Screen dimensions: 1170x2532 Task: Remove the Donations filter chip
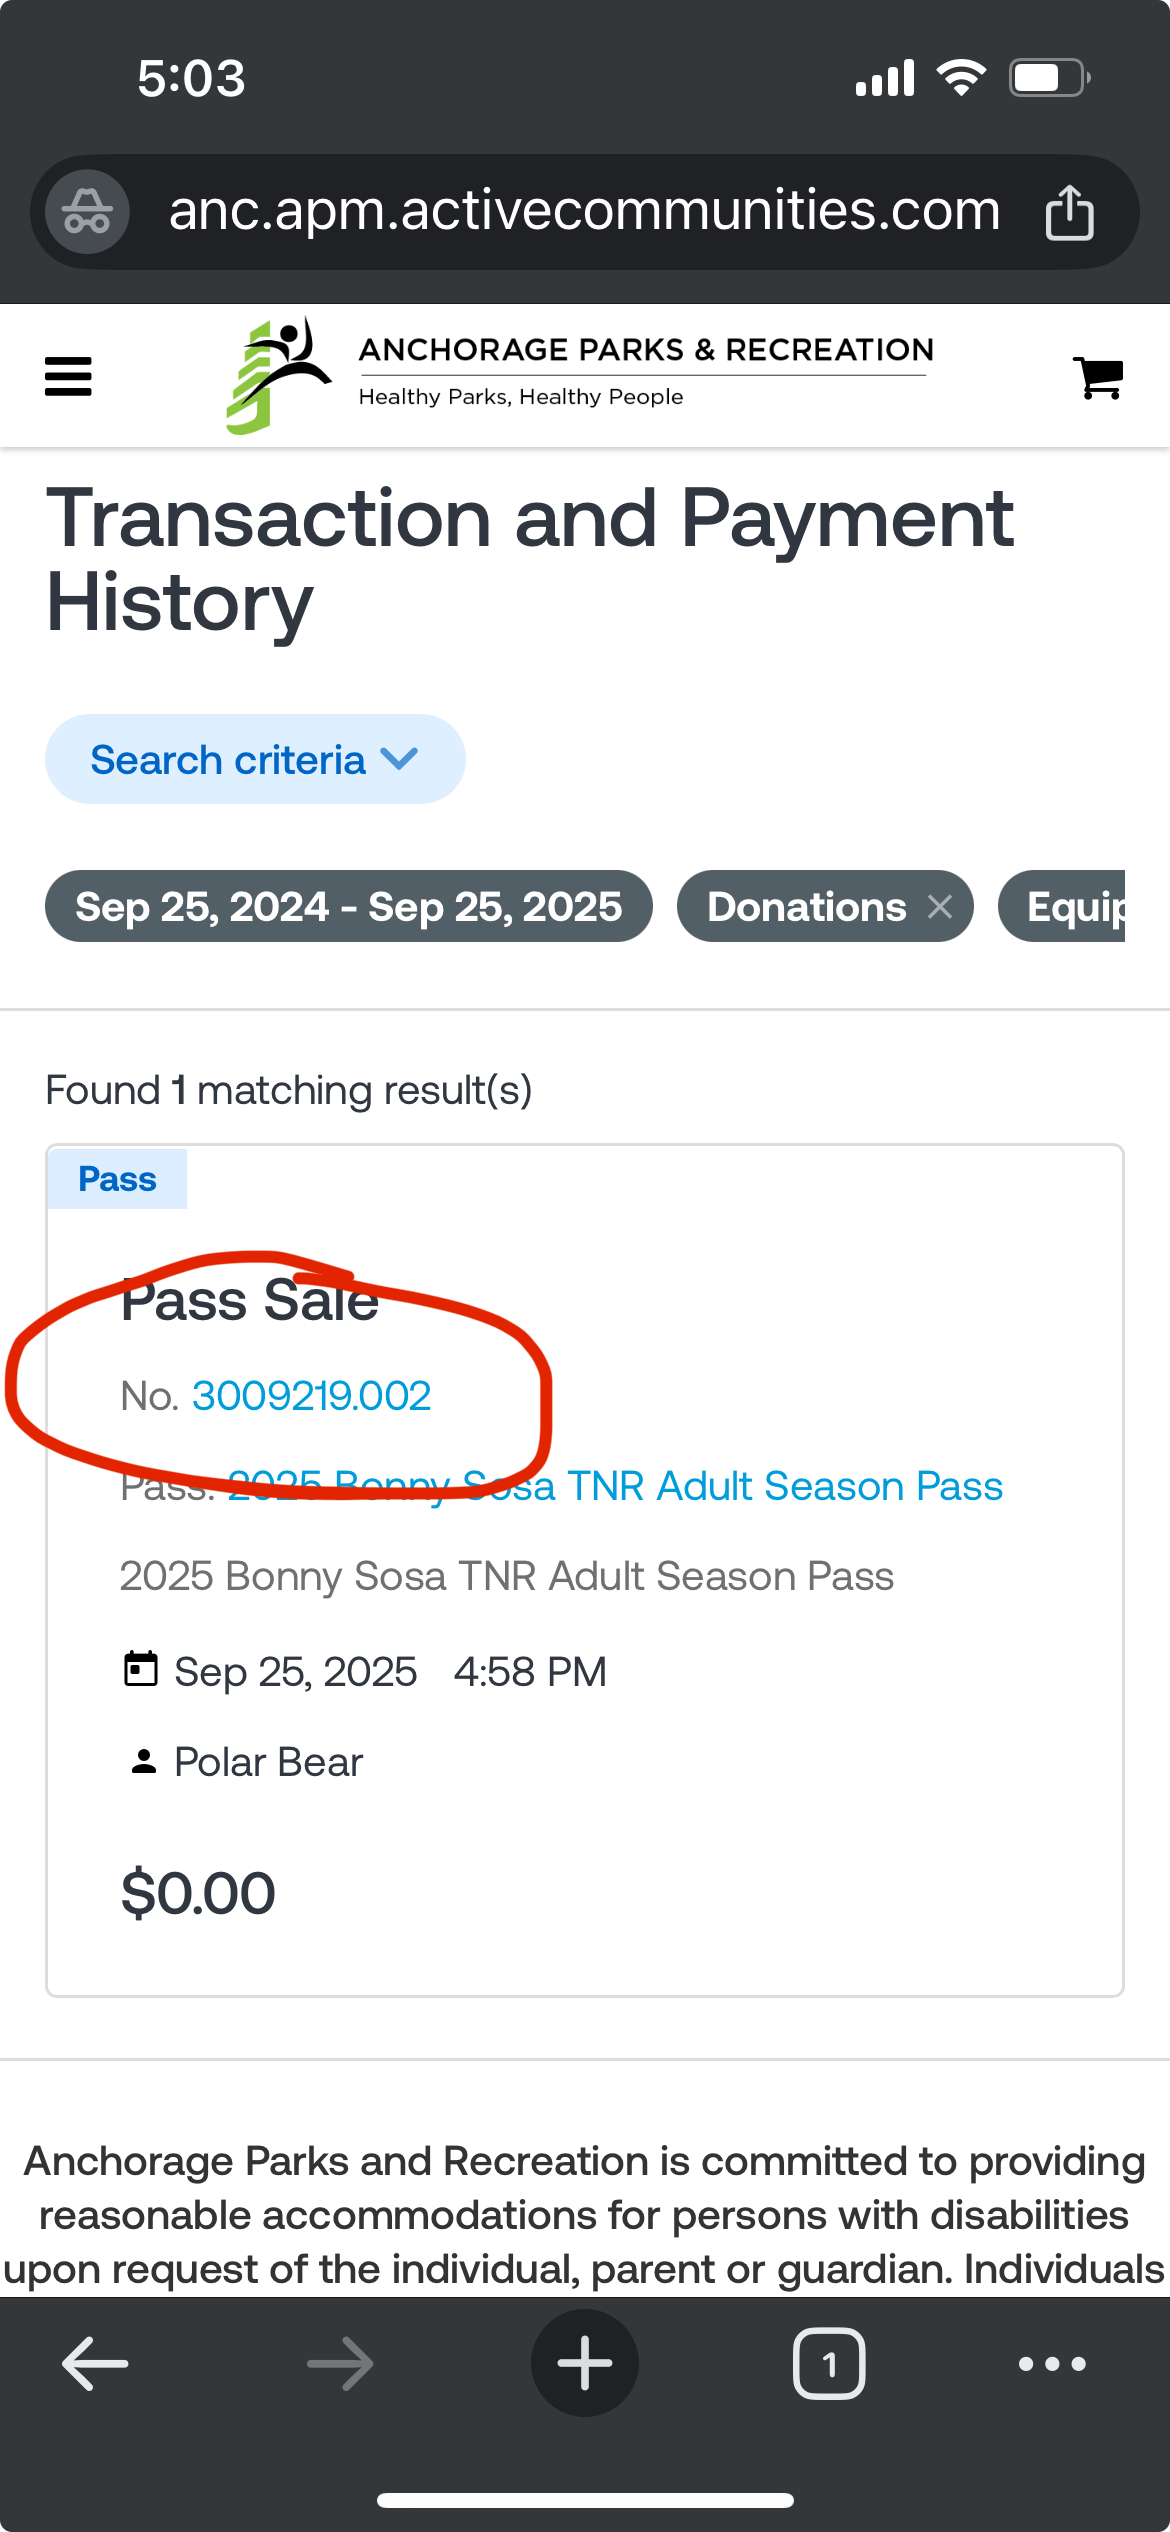click(940, 907)
